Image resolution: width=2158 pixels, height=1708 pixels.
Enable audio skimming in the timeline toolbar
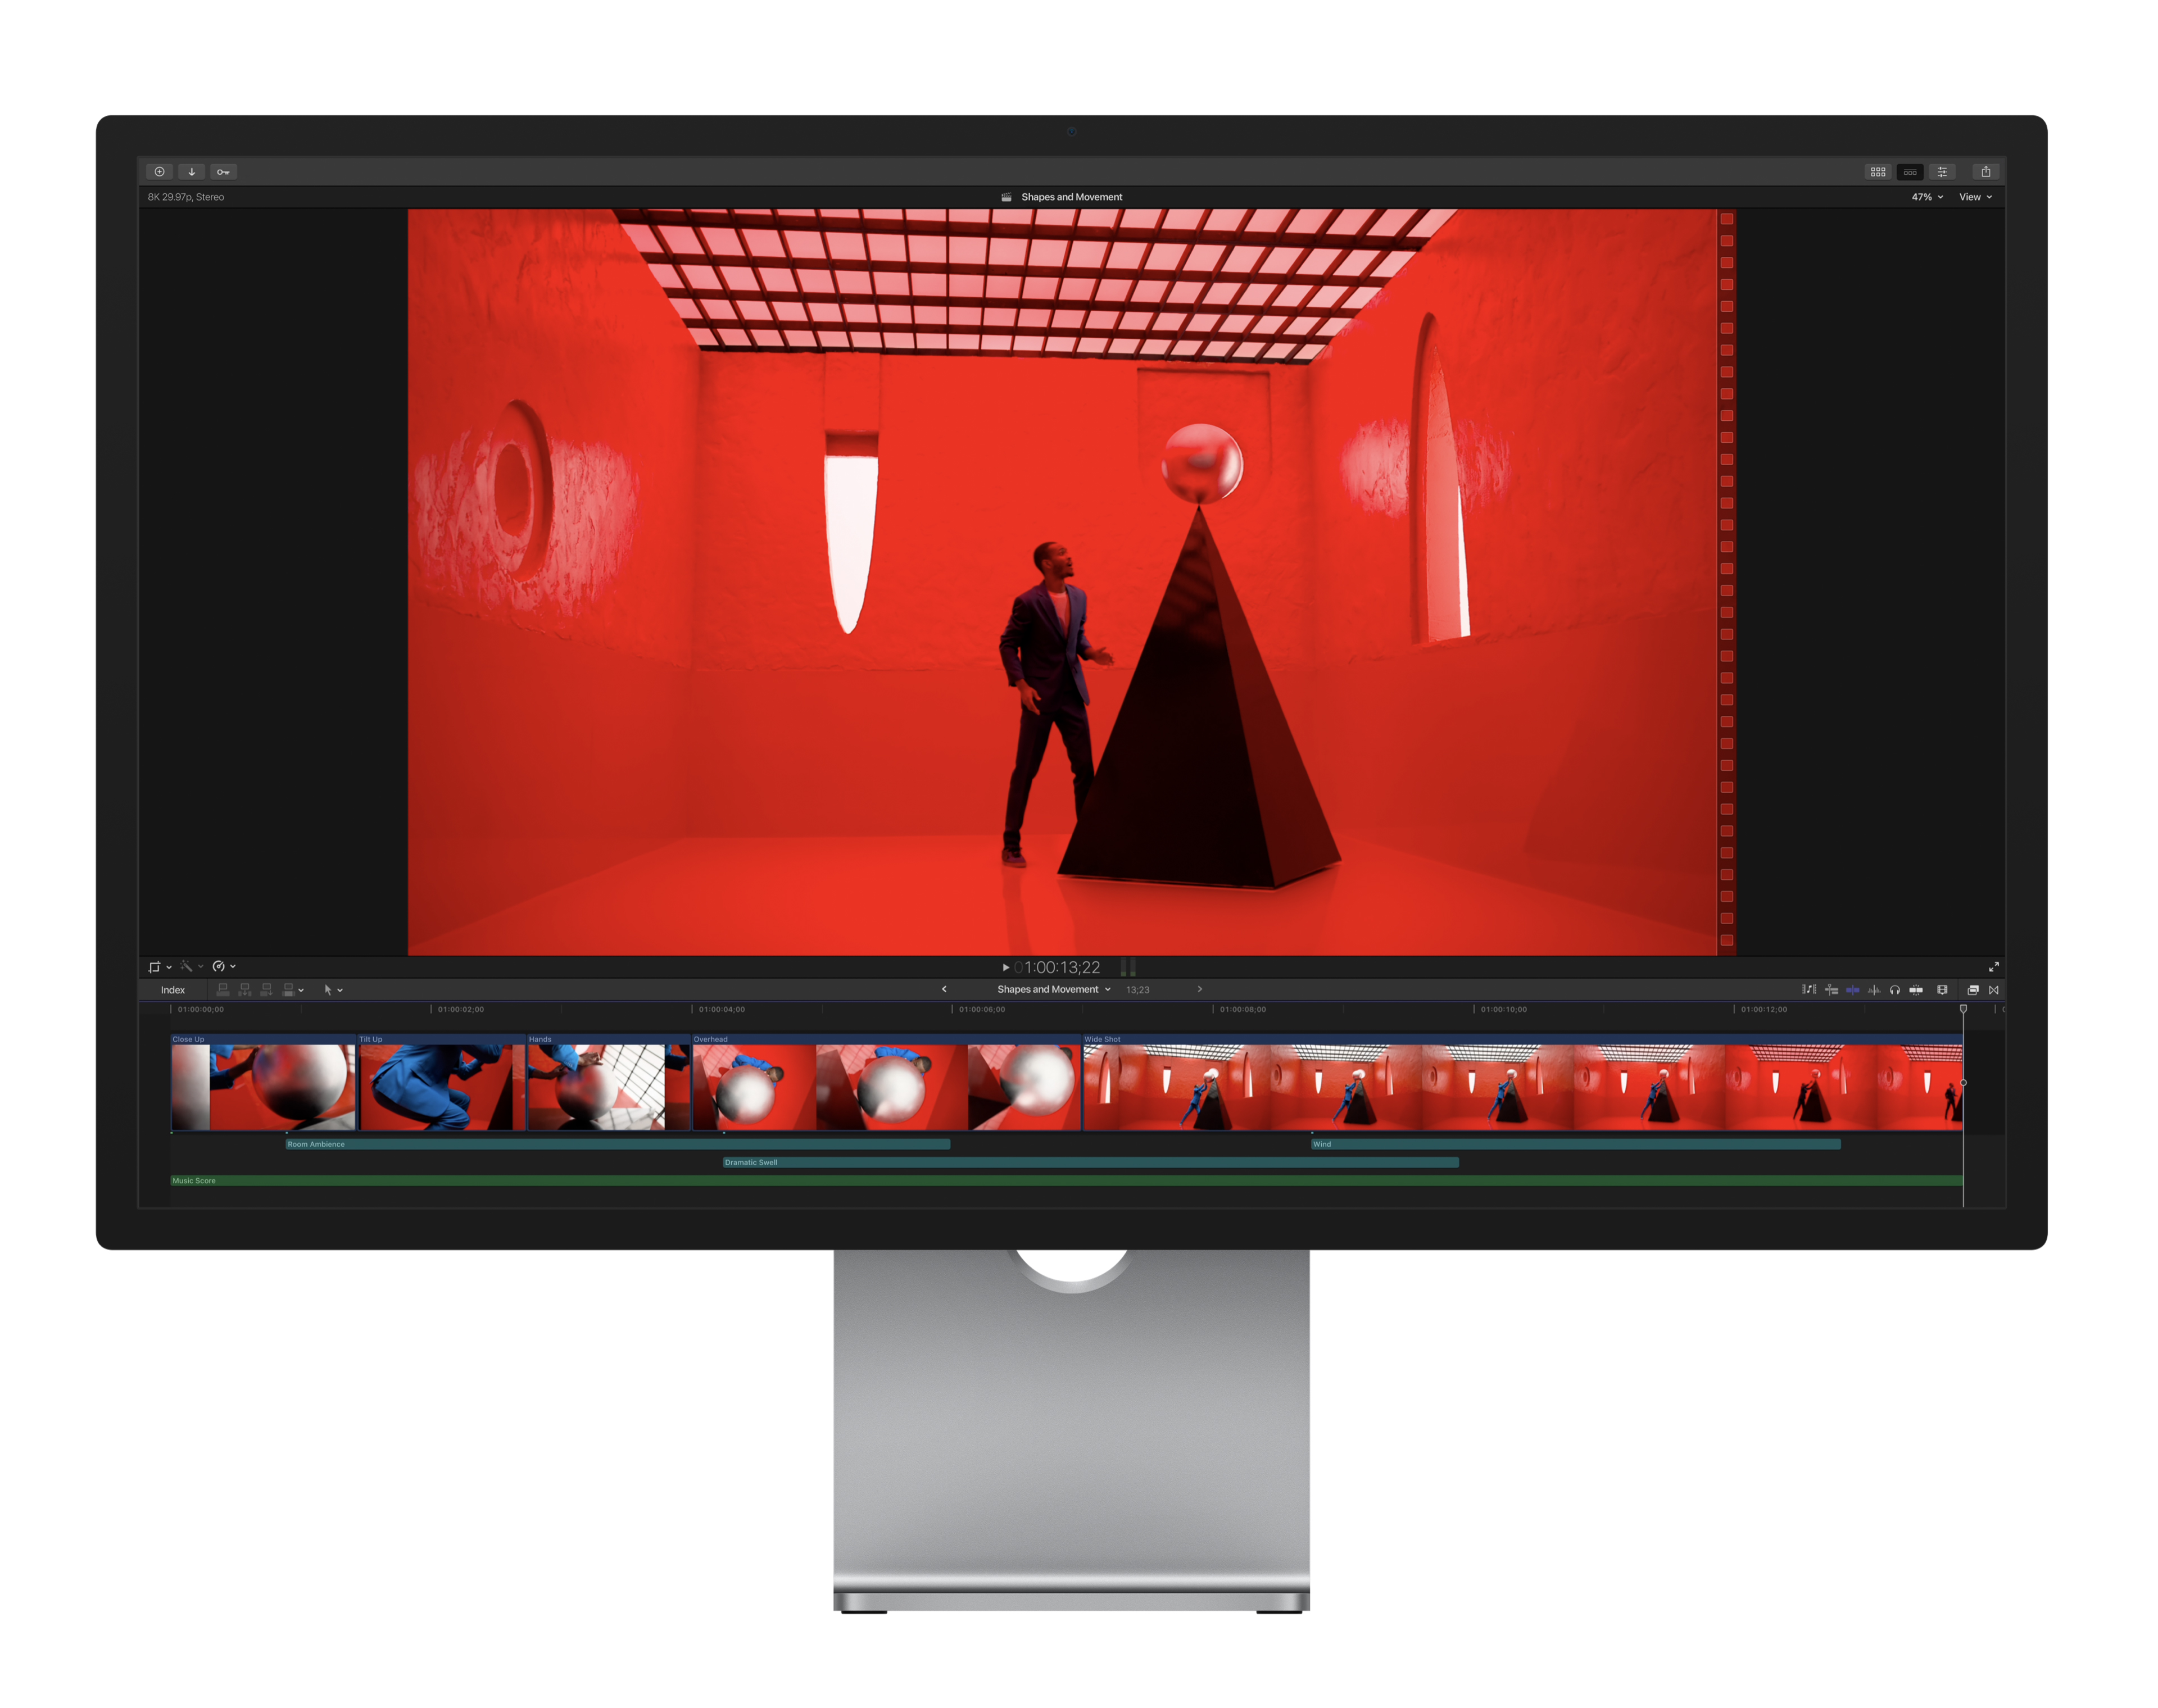click(1875, 990)
